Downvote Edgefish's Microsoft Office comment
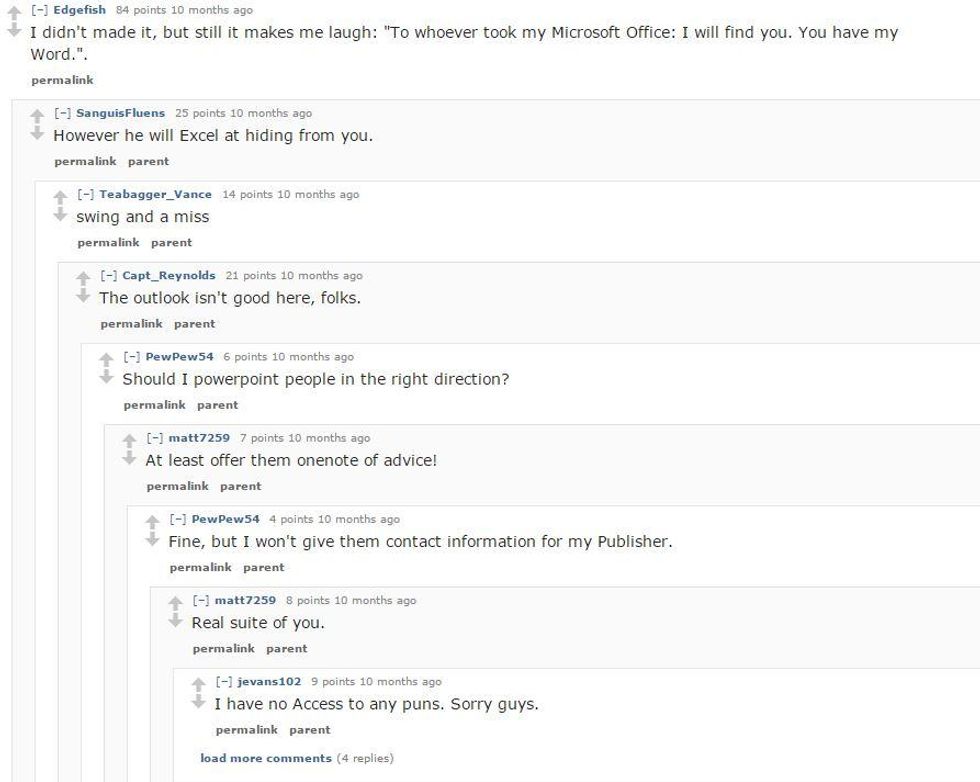Viewport: 980px width, 782px height. pos(14,30)
